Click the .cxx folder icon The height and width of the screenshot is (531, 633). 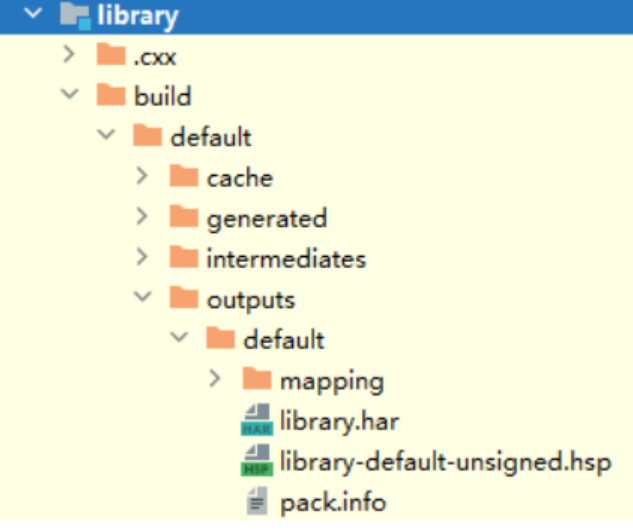coord(110,56)
